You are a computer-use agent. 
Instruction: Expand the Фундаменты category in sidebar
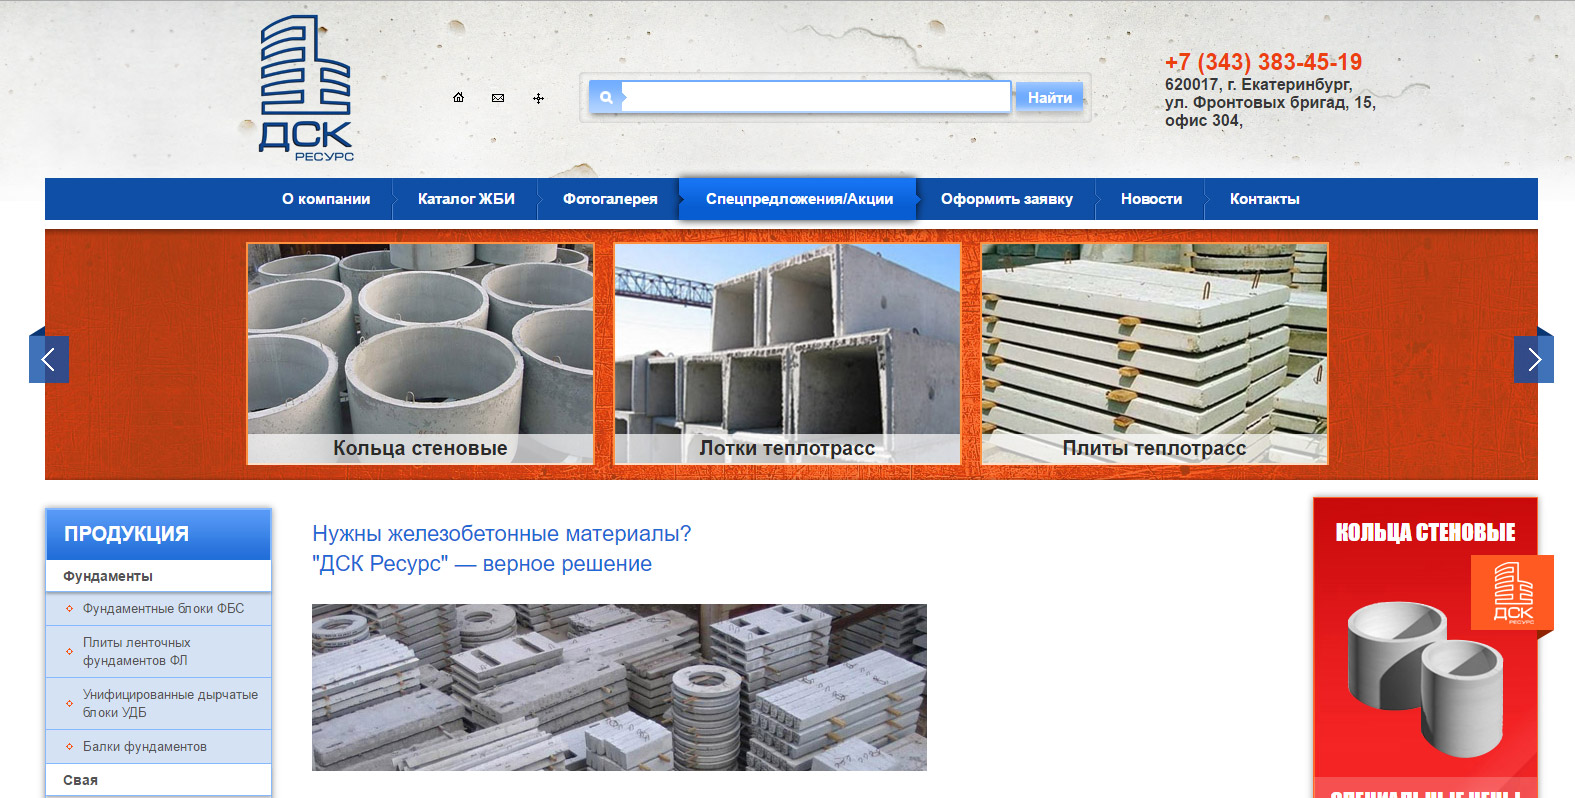tap(108, 576)
